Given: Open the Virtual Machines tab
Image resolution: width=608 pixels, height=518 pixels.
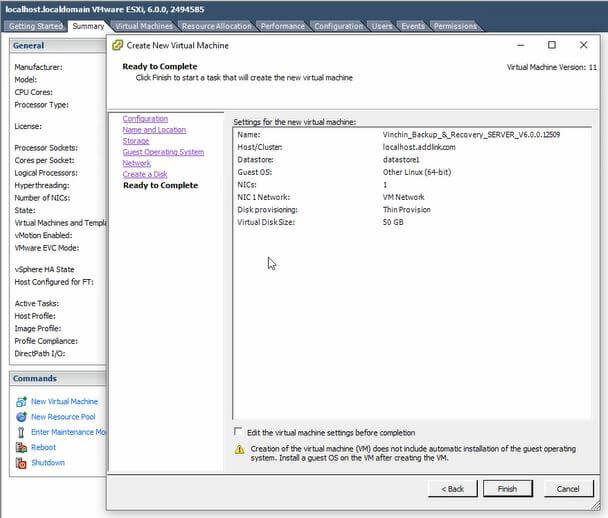Looking at the screenshot, I should pos(144,26).
